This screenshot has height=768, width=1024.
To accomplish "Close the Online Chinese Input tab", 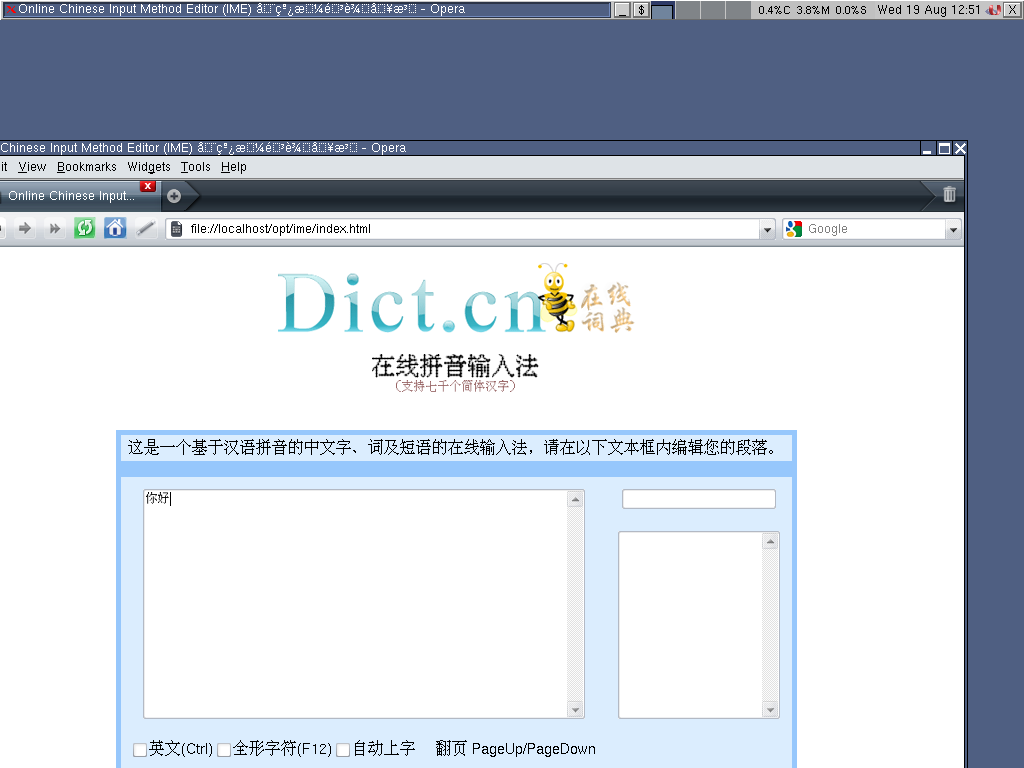I will point(148,186).
